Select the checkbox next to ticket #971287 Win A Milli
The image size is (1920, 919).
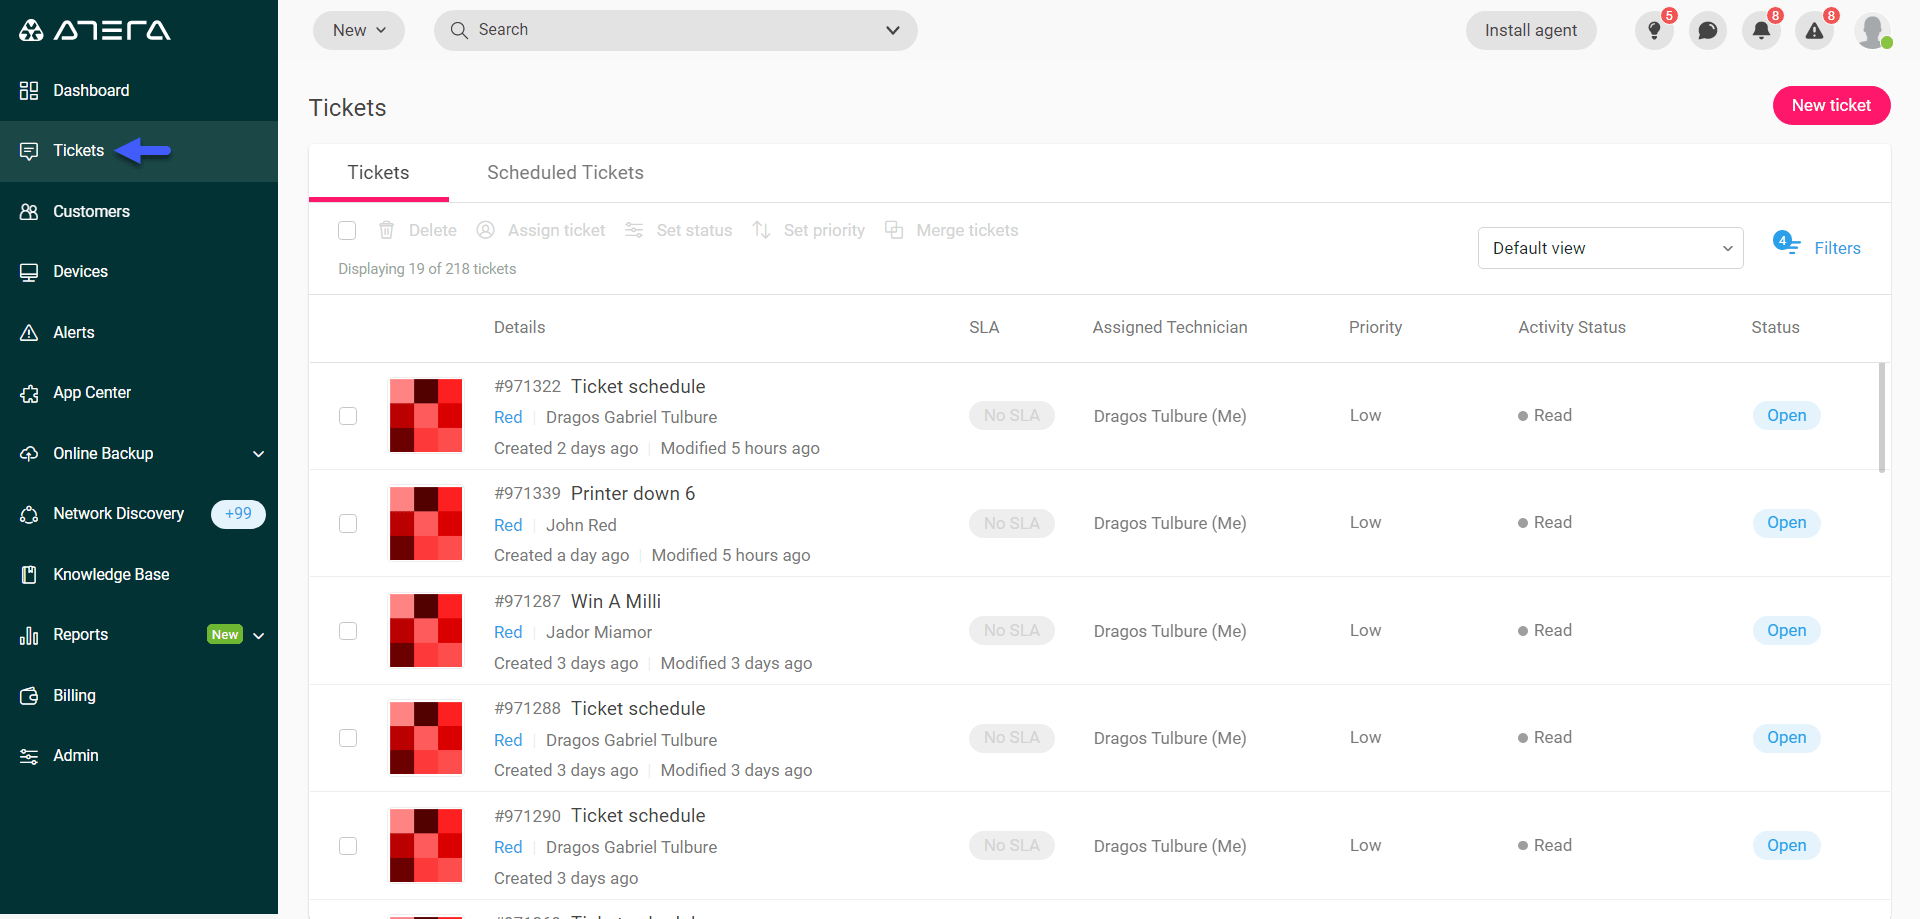(347, 631)
